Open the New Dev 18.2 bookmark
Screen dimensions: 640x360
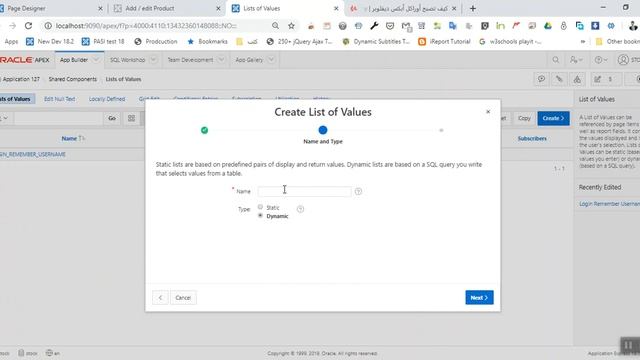tap(50, 42)
